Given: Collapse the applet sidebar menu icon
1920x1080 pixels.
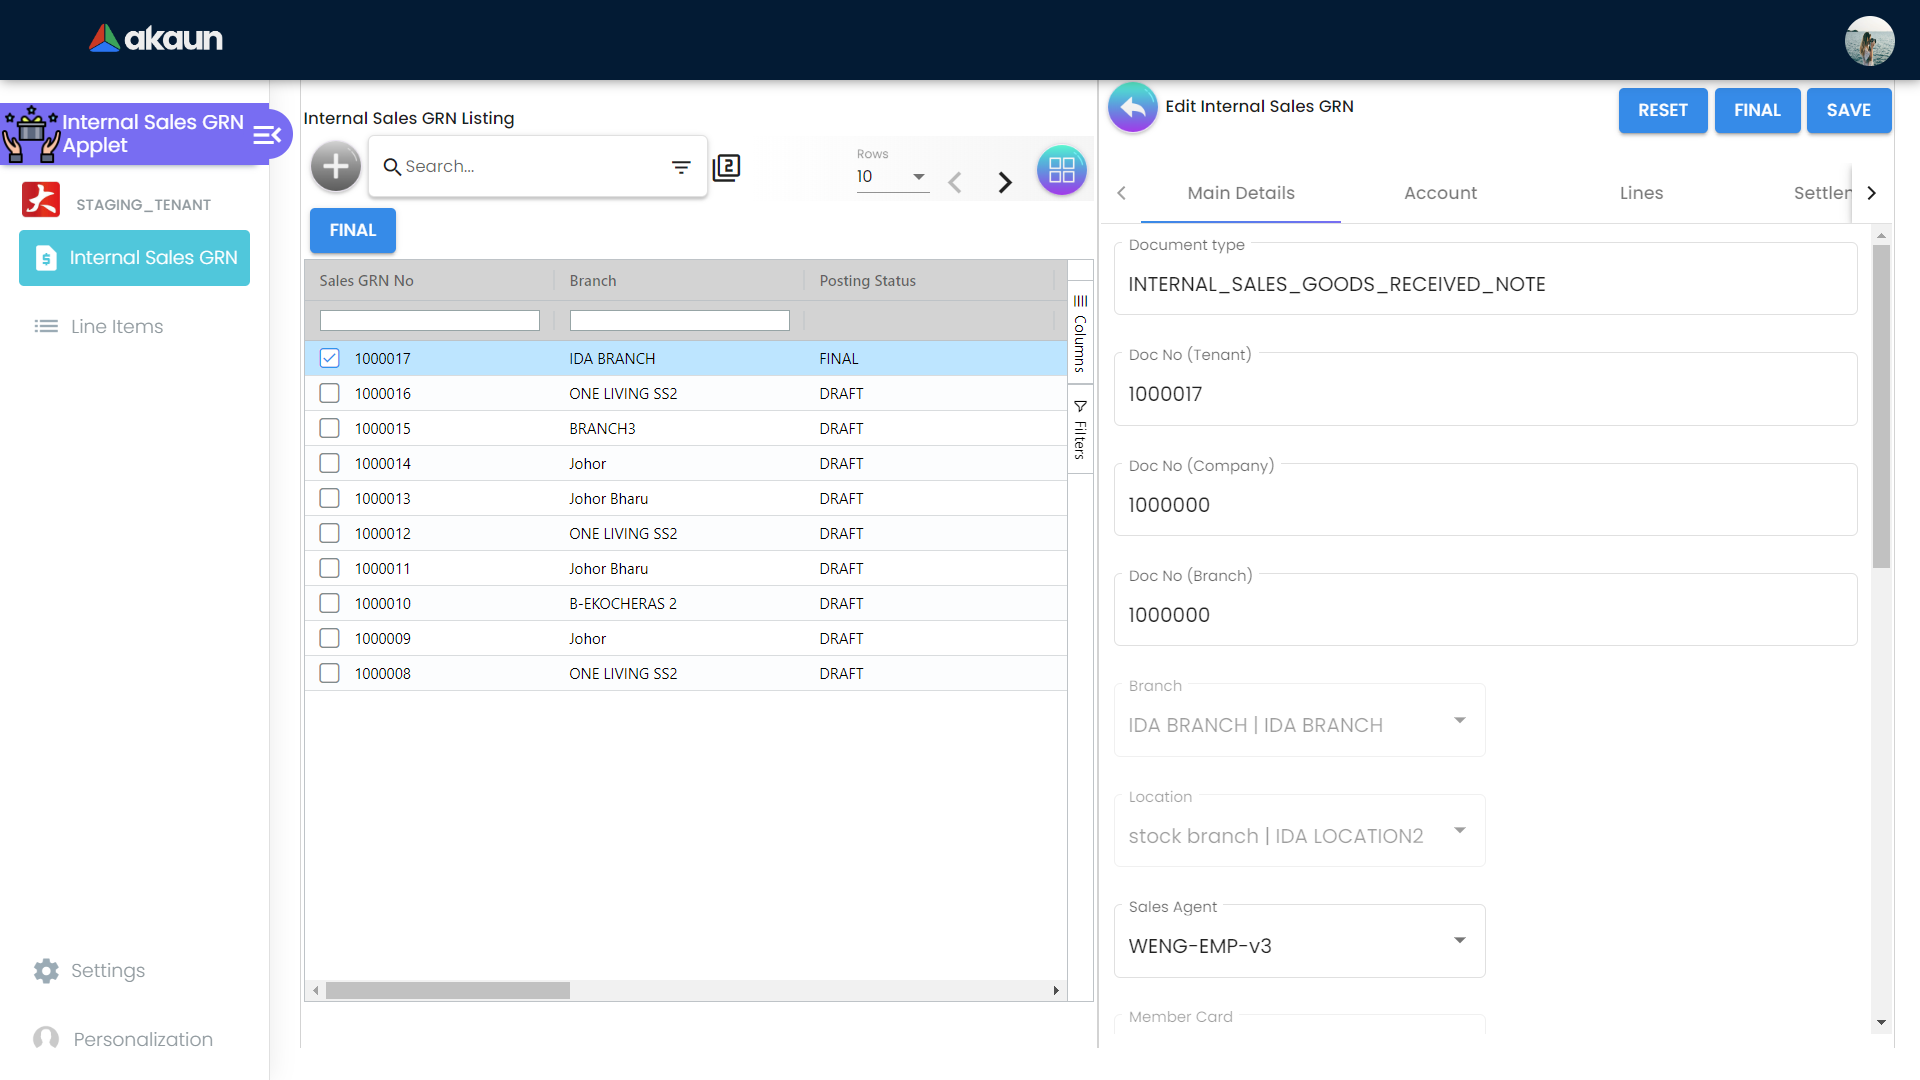Looking at the screenshot, I should (267, 135).
